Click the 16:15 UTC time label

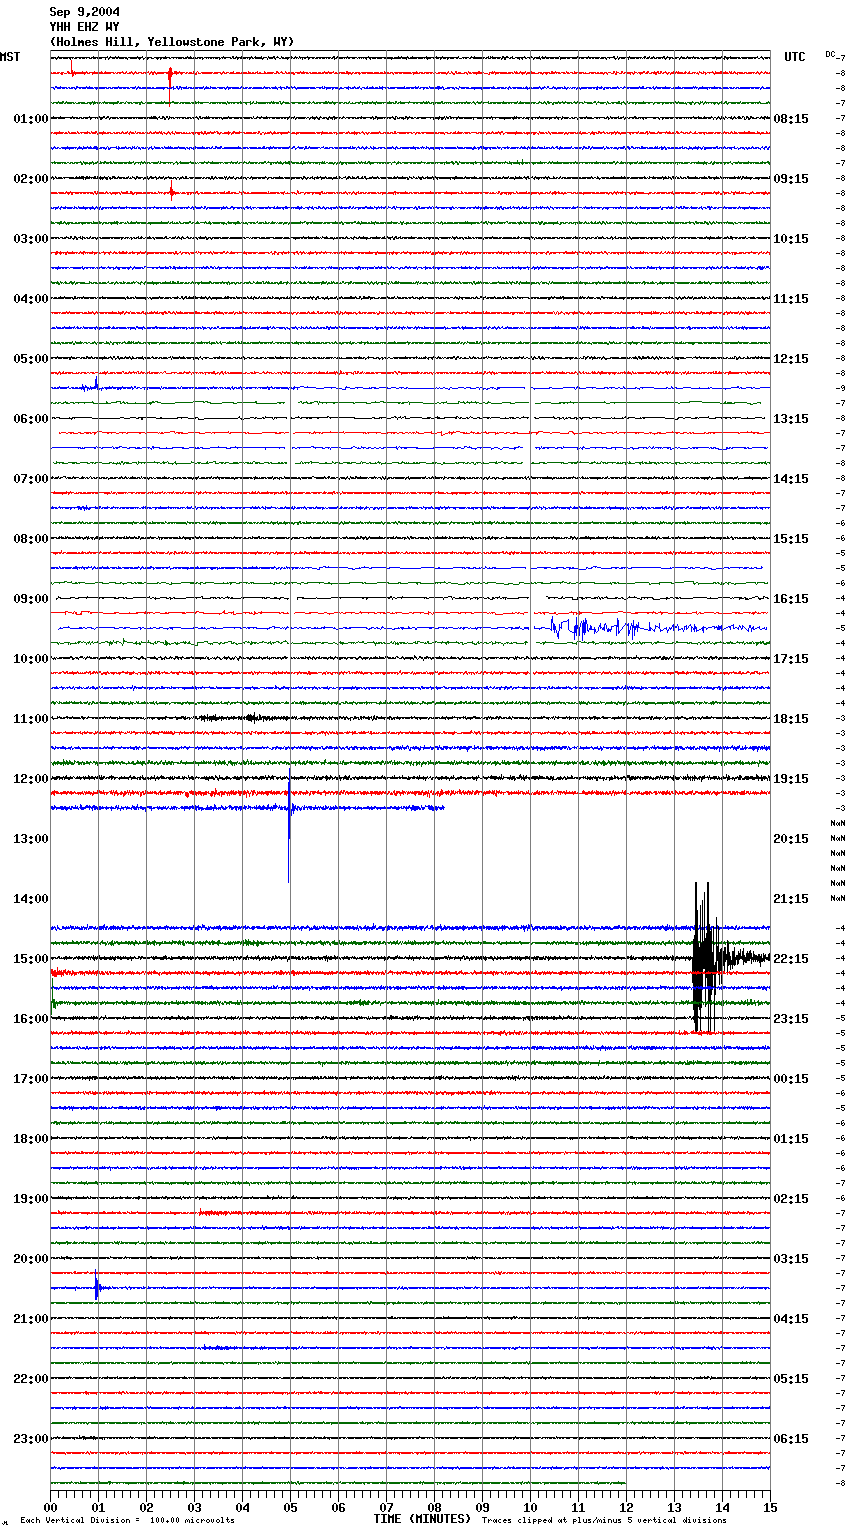tap(791, 599)
